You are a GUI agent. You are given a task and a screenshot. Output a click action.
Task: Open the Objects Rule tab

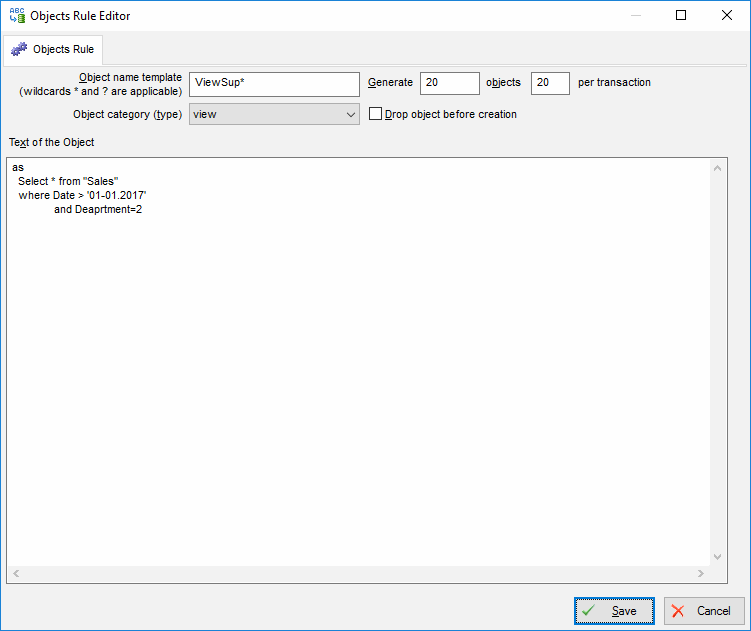pos(53,49)
